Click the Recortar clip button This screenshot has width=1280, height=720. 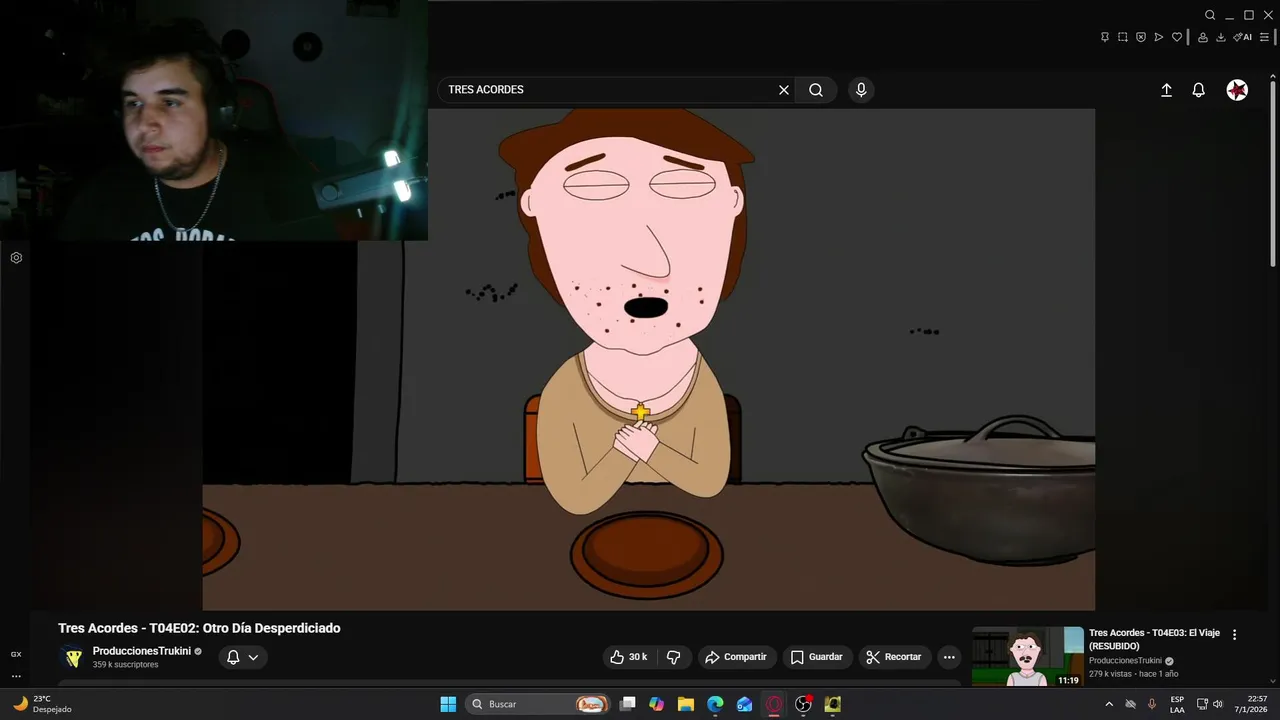[x=894, y=657]
